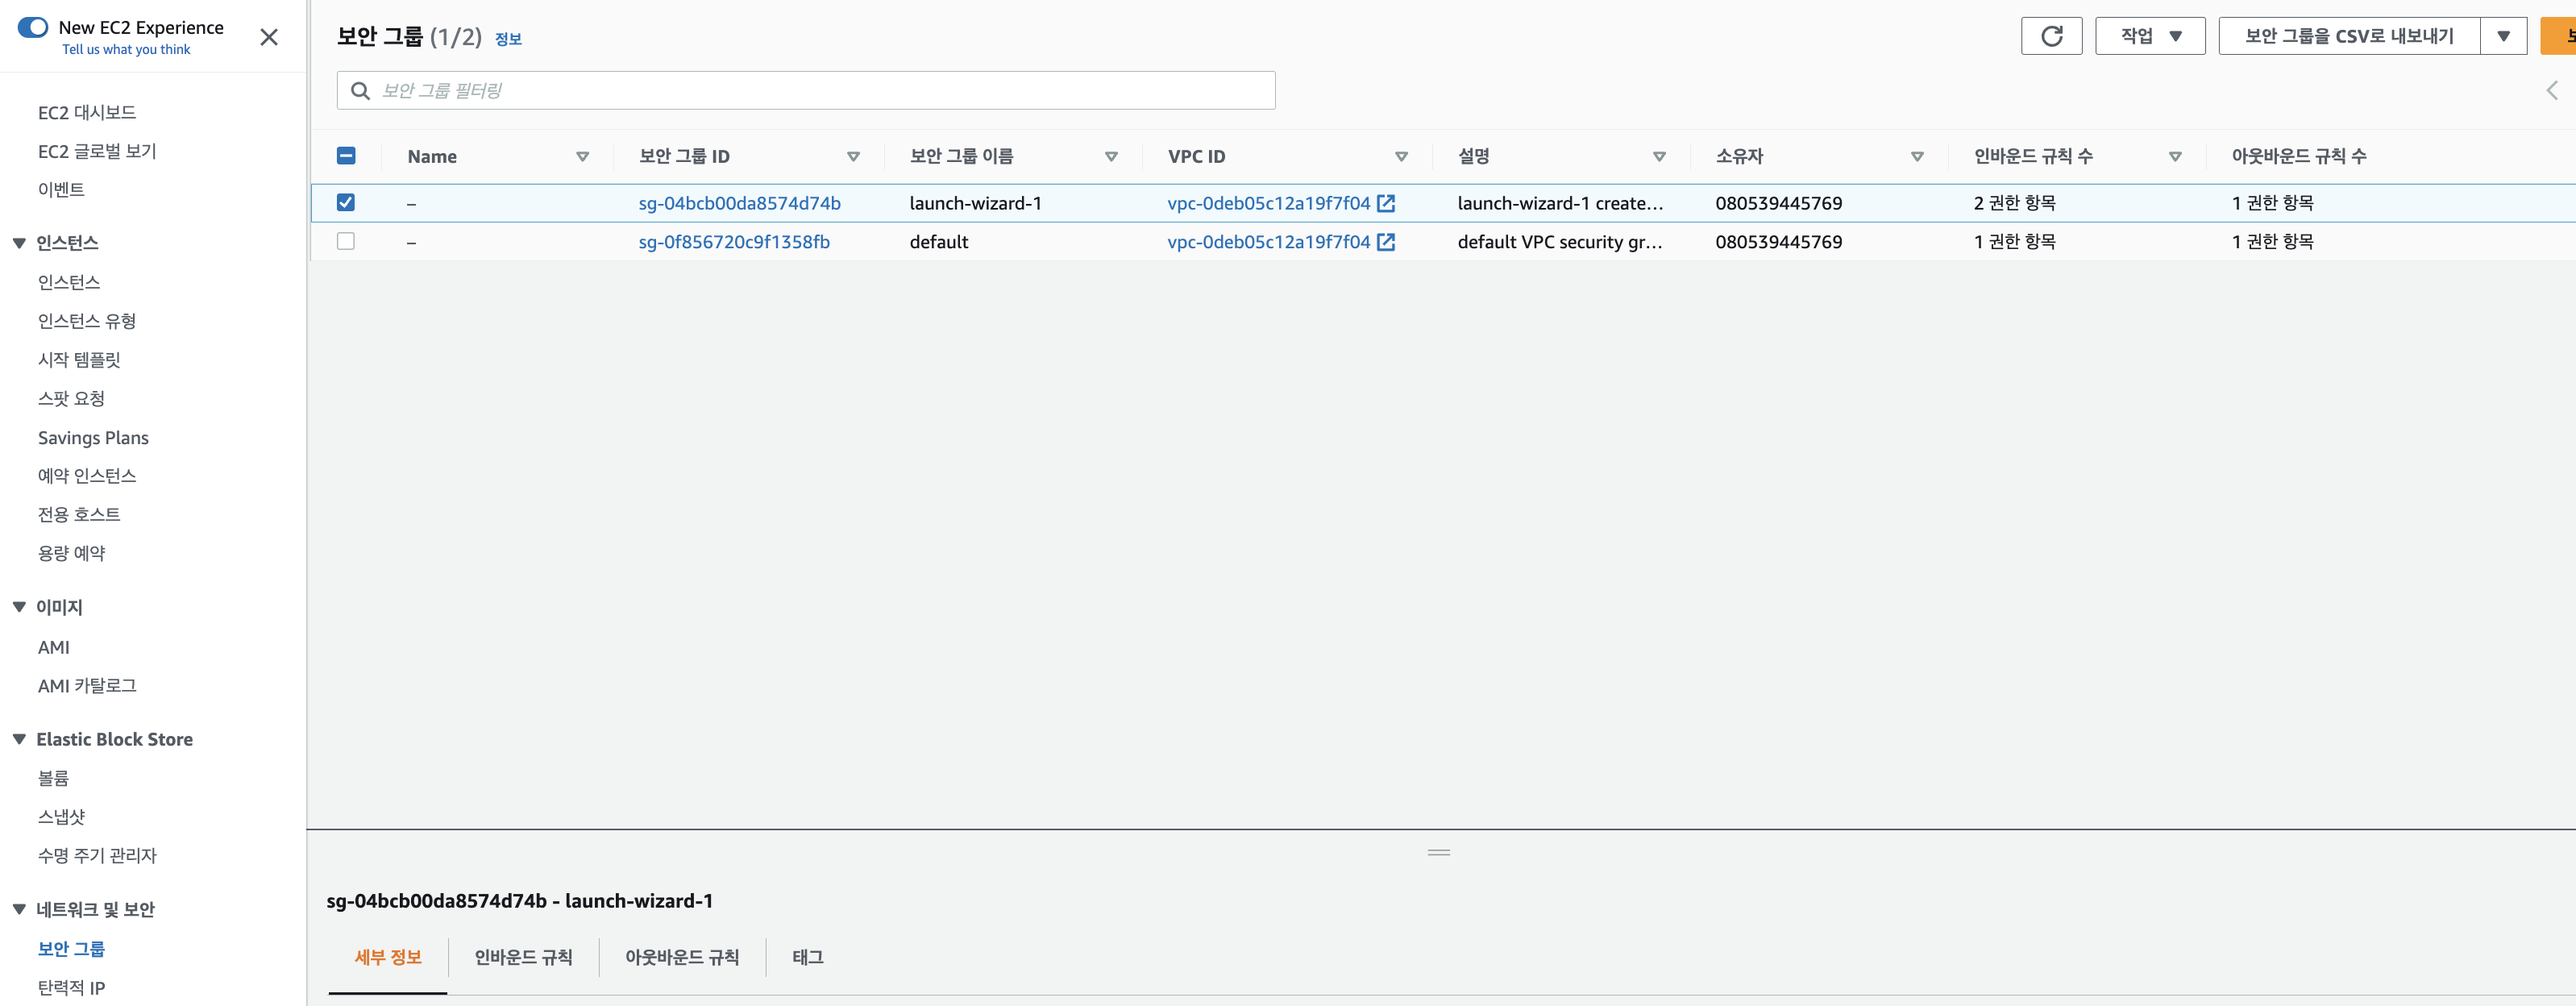Sort by 보안 그룹 ID column arrow

point(853,157)
